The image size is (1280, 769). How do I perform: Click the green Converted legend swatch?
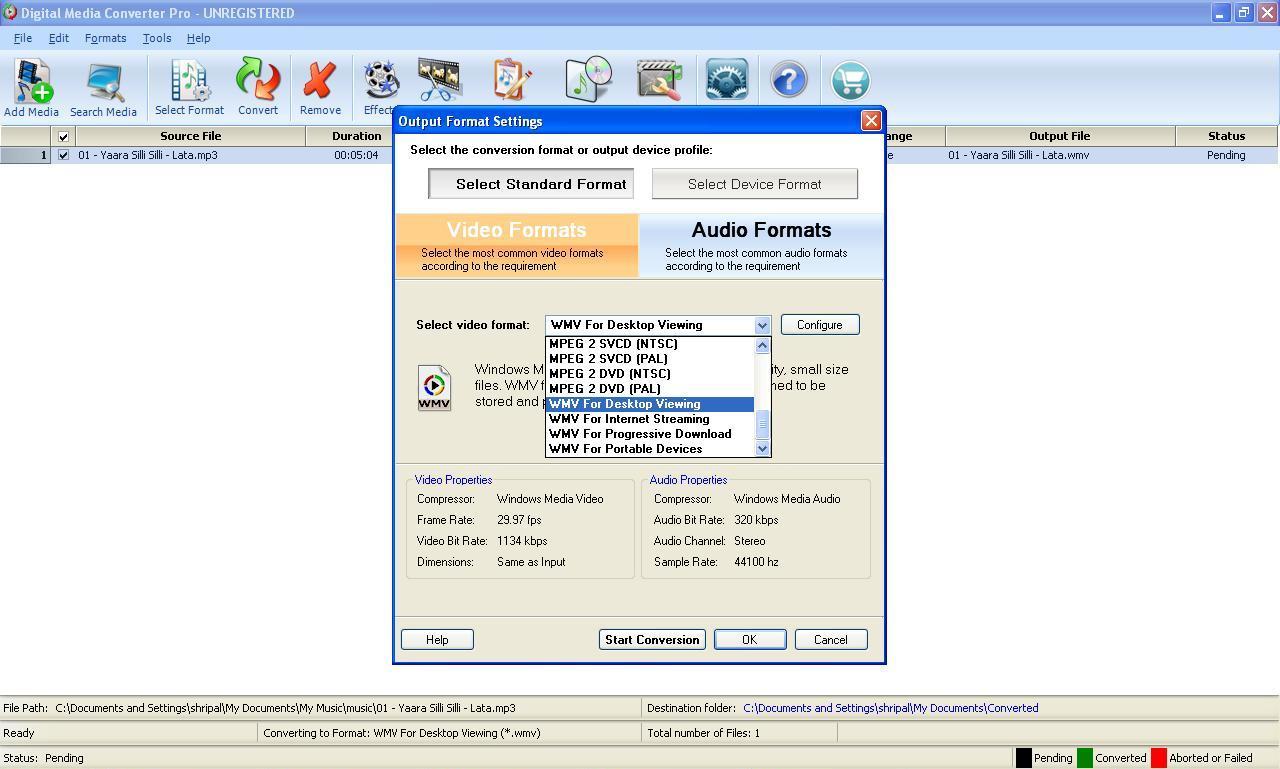1084,758
